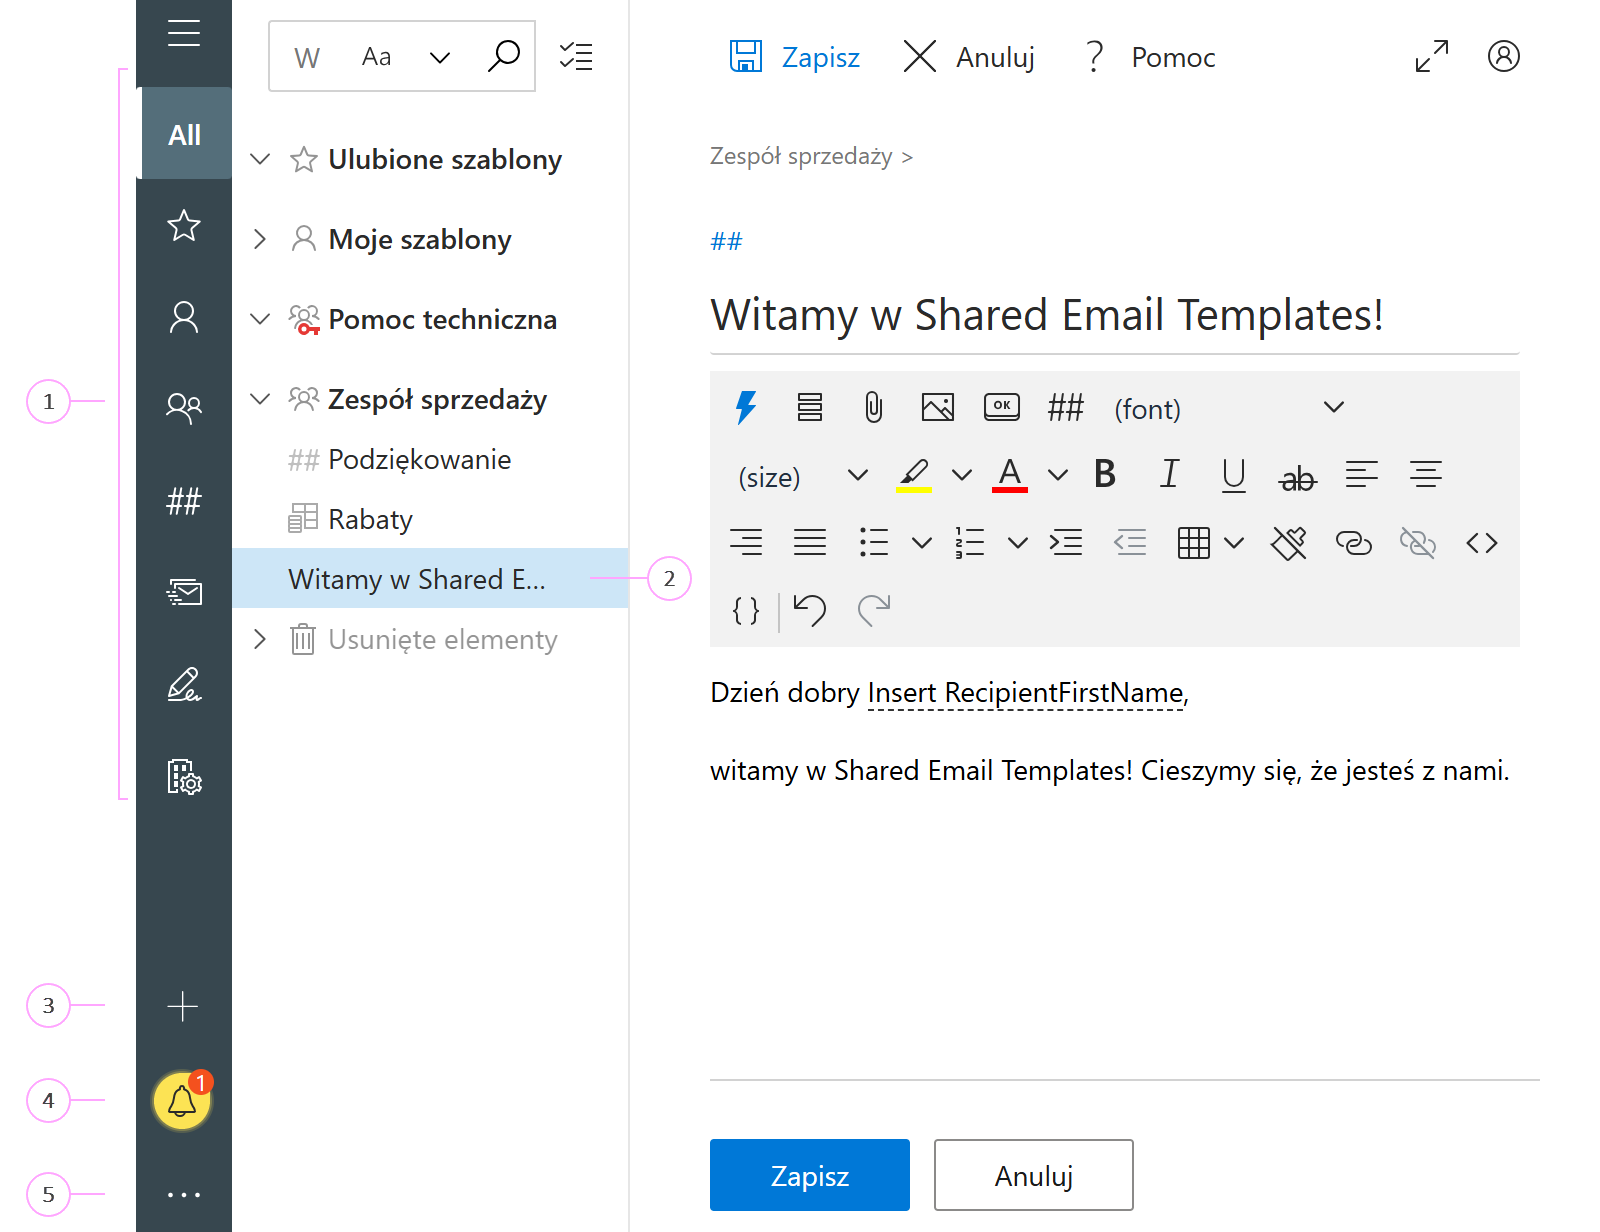This screenshot has height=1232, width=1600.
Task: Expand the Moje szablony section
Action: point(260,239)
